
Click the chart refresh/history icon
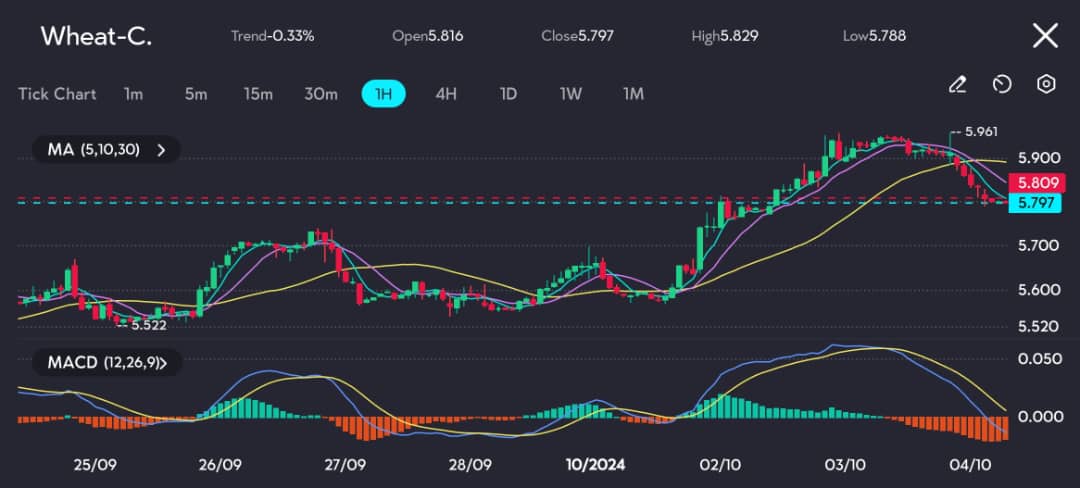[x=1002, y=84]
